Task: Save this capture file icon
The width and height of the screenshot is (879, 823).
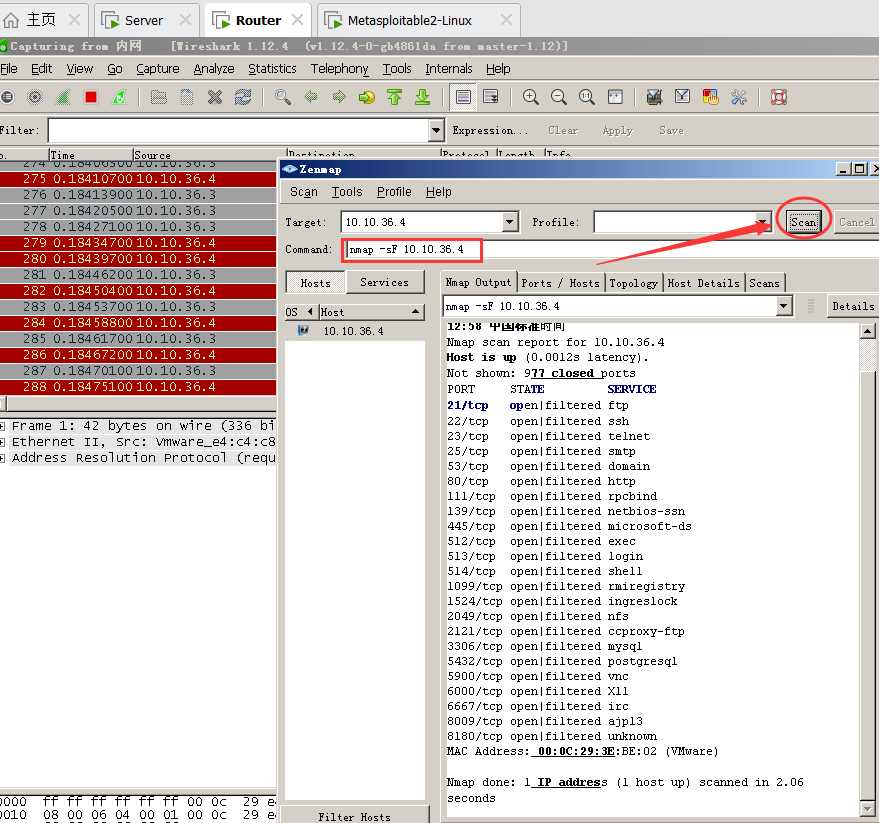Action: coord(187,97)
